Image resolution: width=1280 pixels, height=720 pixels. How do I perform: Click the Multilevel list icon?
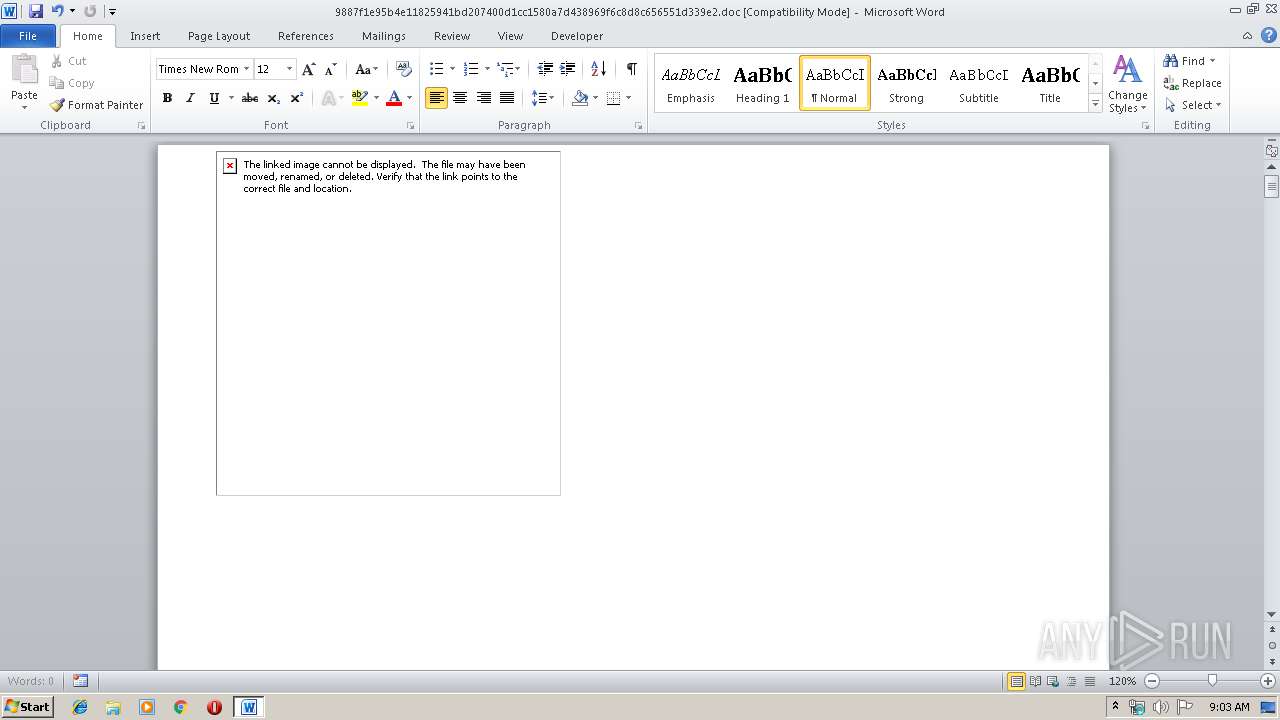pos(505,69)
